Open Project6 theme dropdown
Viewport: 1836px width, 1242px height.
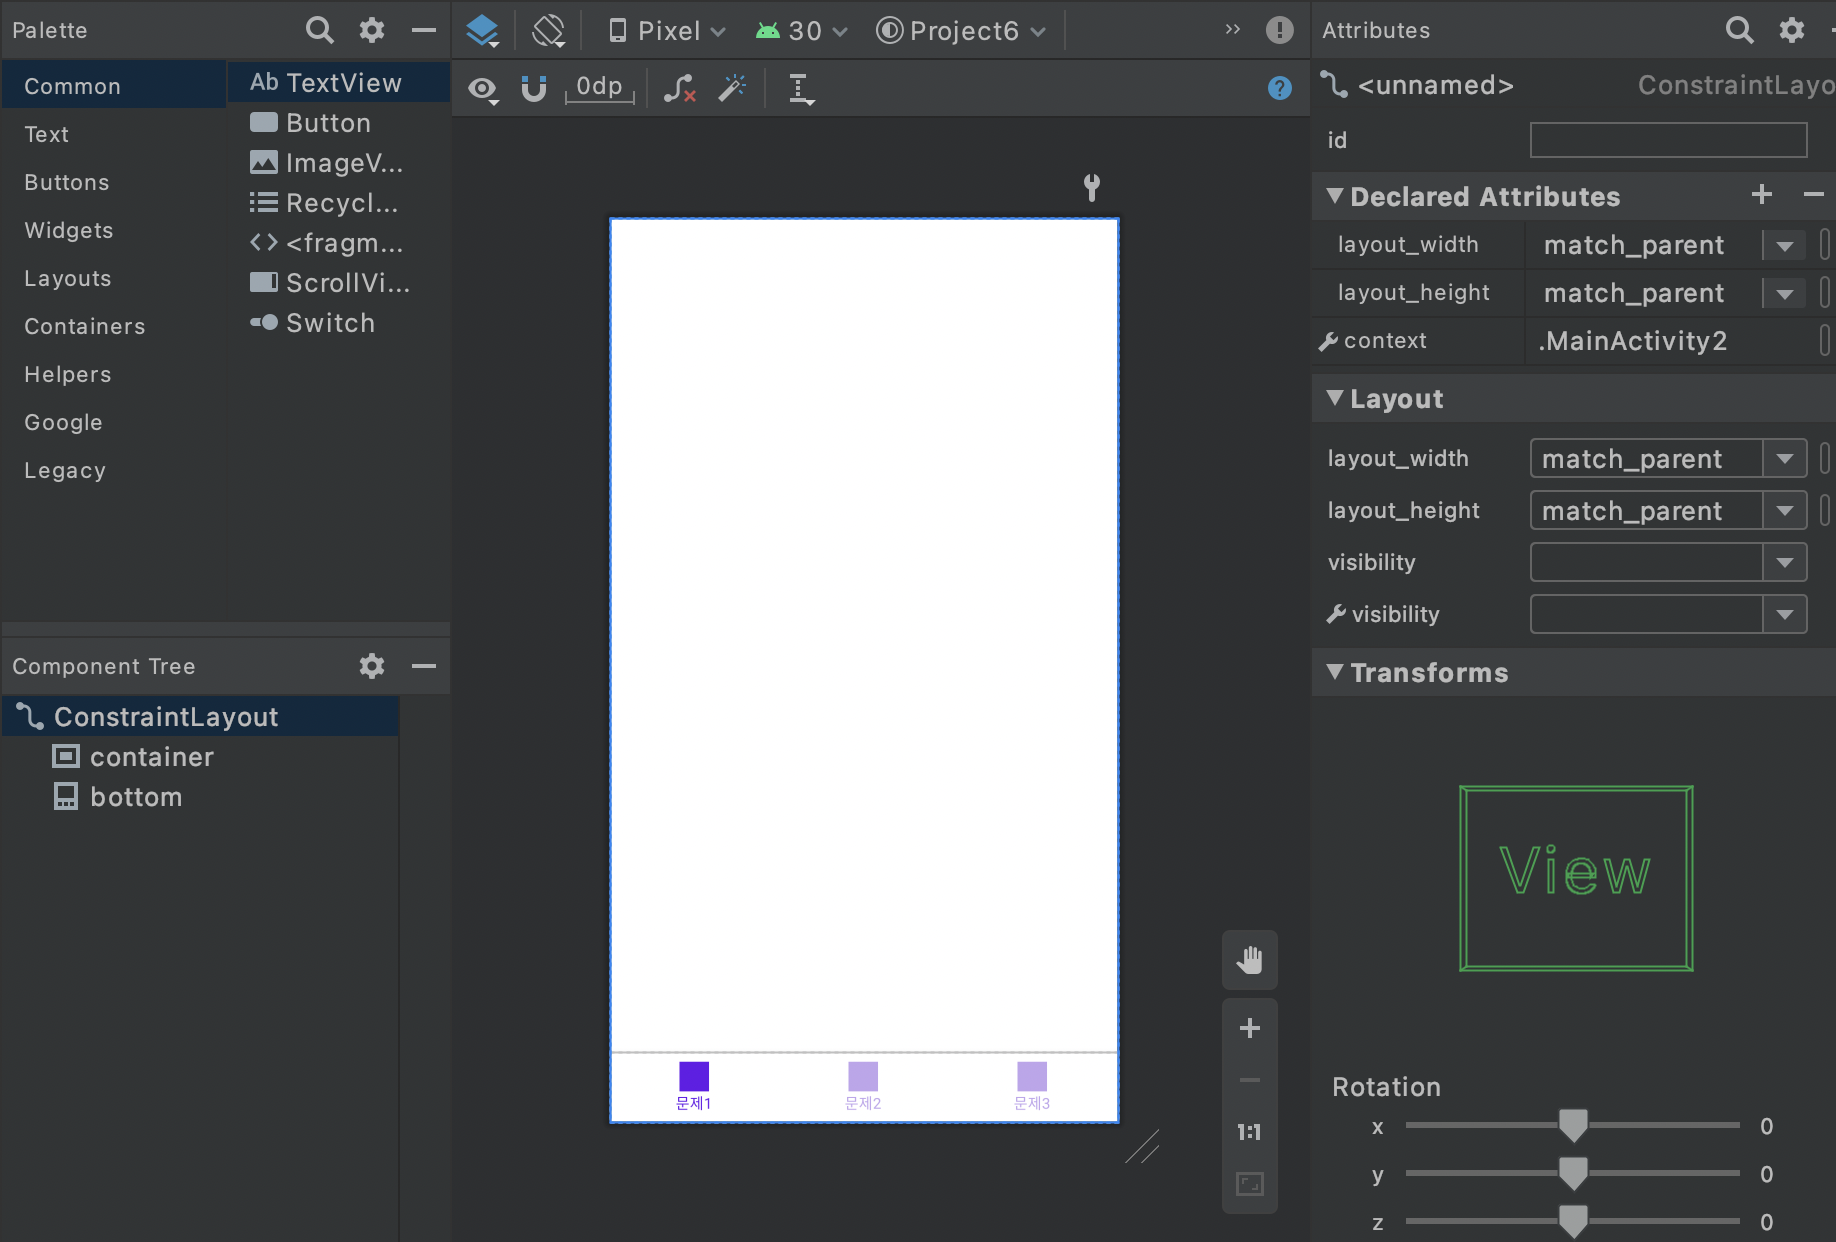point(962,31)
